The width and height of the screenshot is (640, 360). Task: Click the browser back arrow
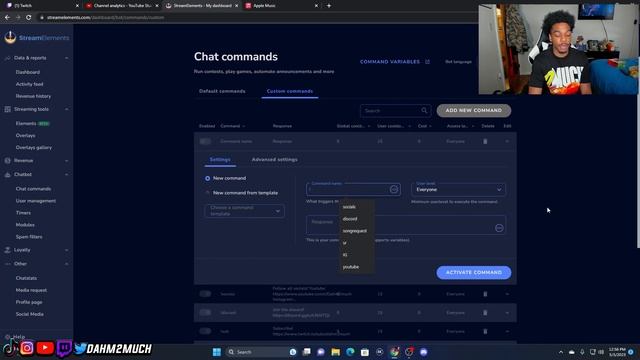click(x=7, y=17)
